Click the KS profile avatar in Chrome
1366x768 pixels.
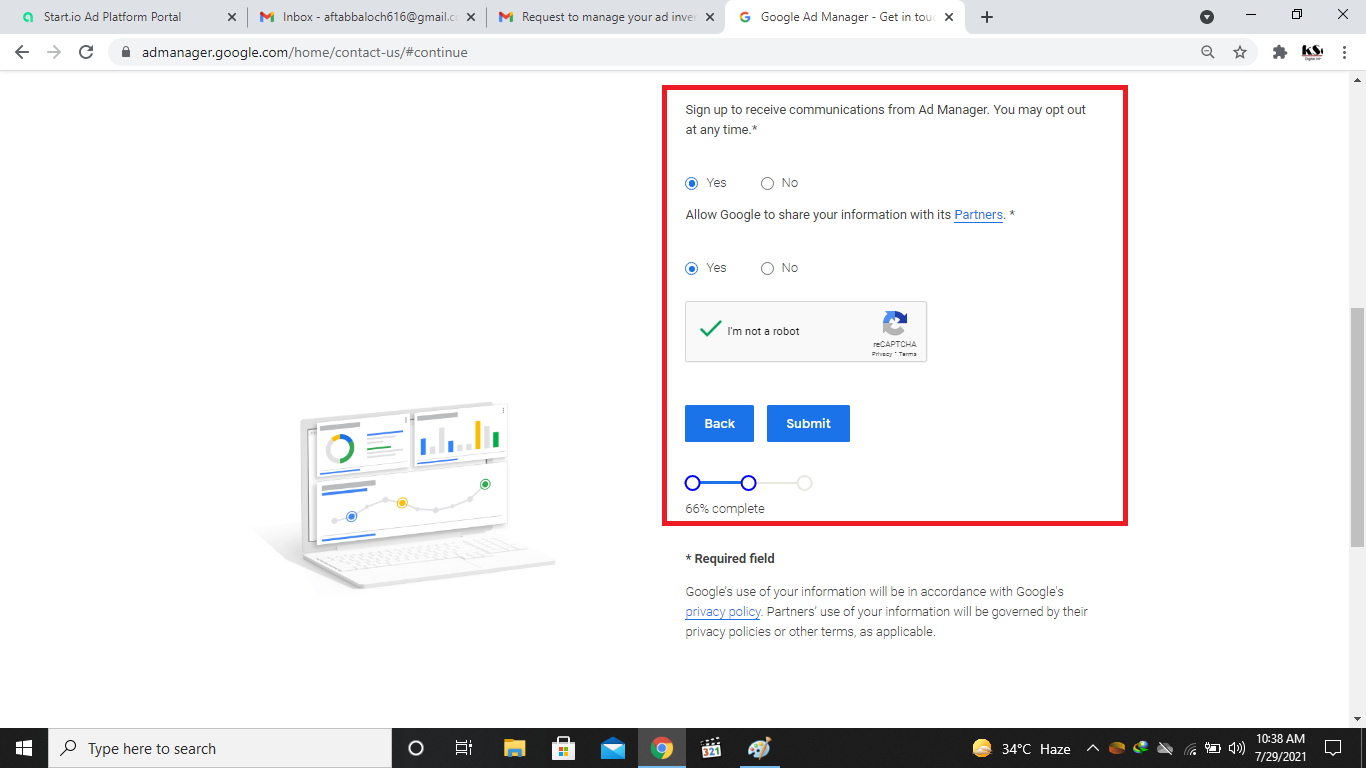pyautogui.click(x=1312, y=52)
